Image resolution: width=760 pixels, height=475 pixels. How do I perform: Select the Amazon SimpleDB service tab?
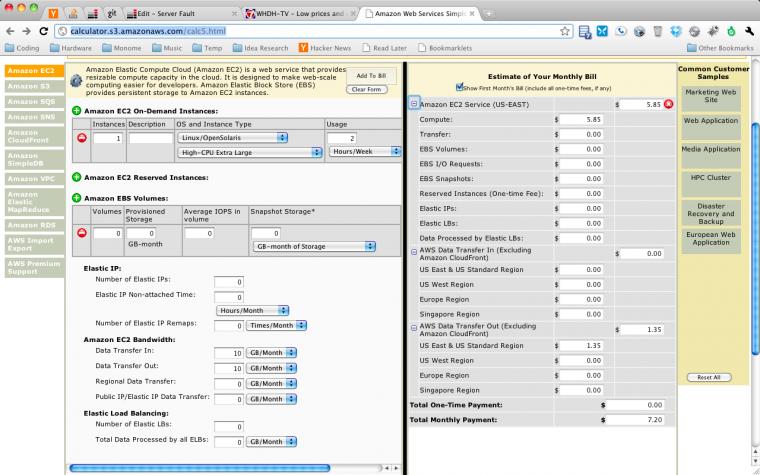click(34, 159)
